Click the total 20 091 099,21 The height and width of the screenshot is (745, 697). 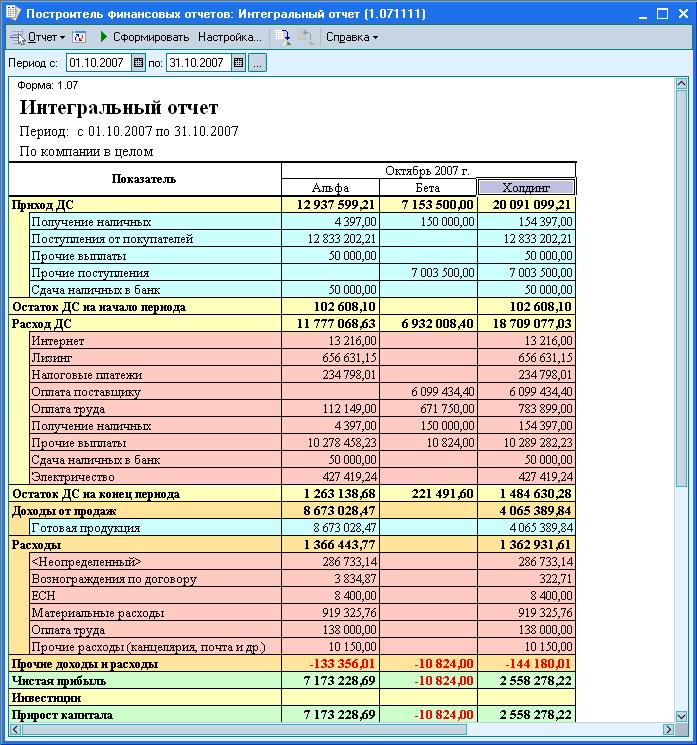click(x=532, y=205)
